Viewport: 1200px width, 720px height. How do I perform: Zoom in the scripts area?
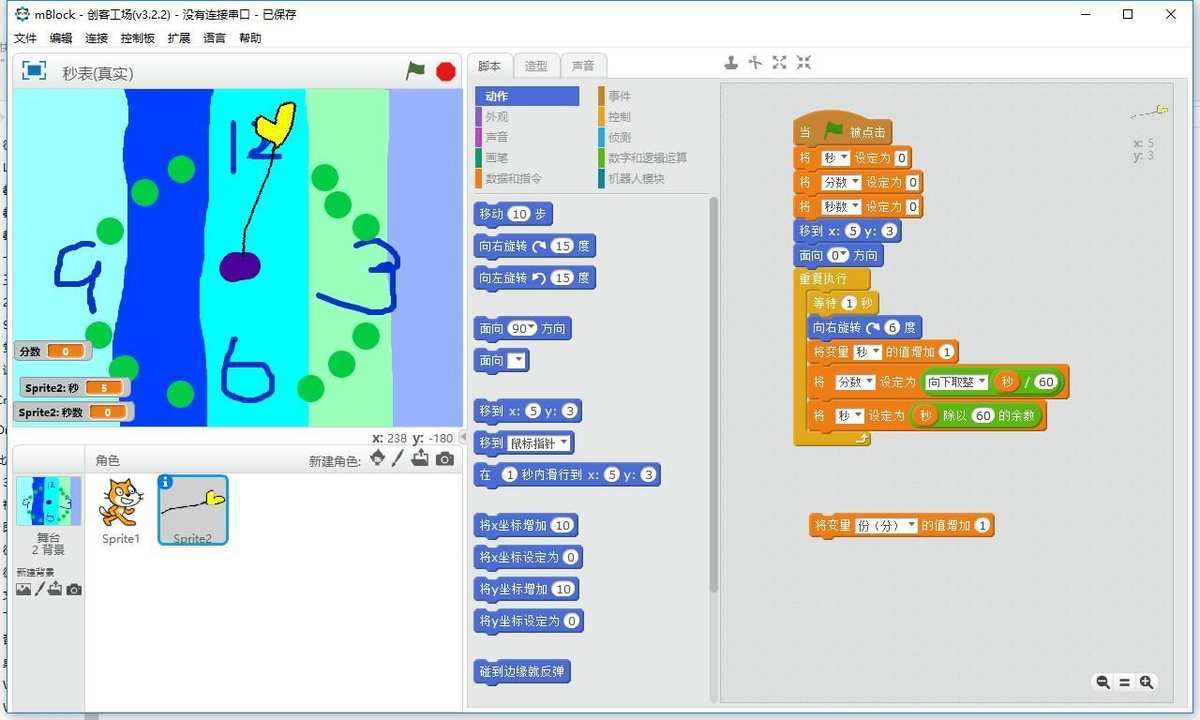1147,682
